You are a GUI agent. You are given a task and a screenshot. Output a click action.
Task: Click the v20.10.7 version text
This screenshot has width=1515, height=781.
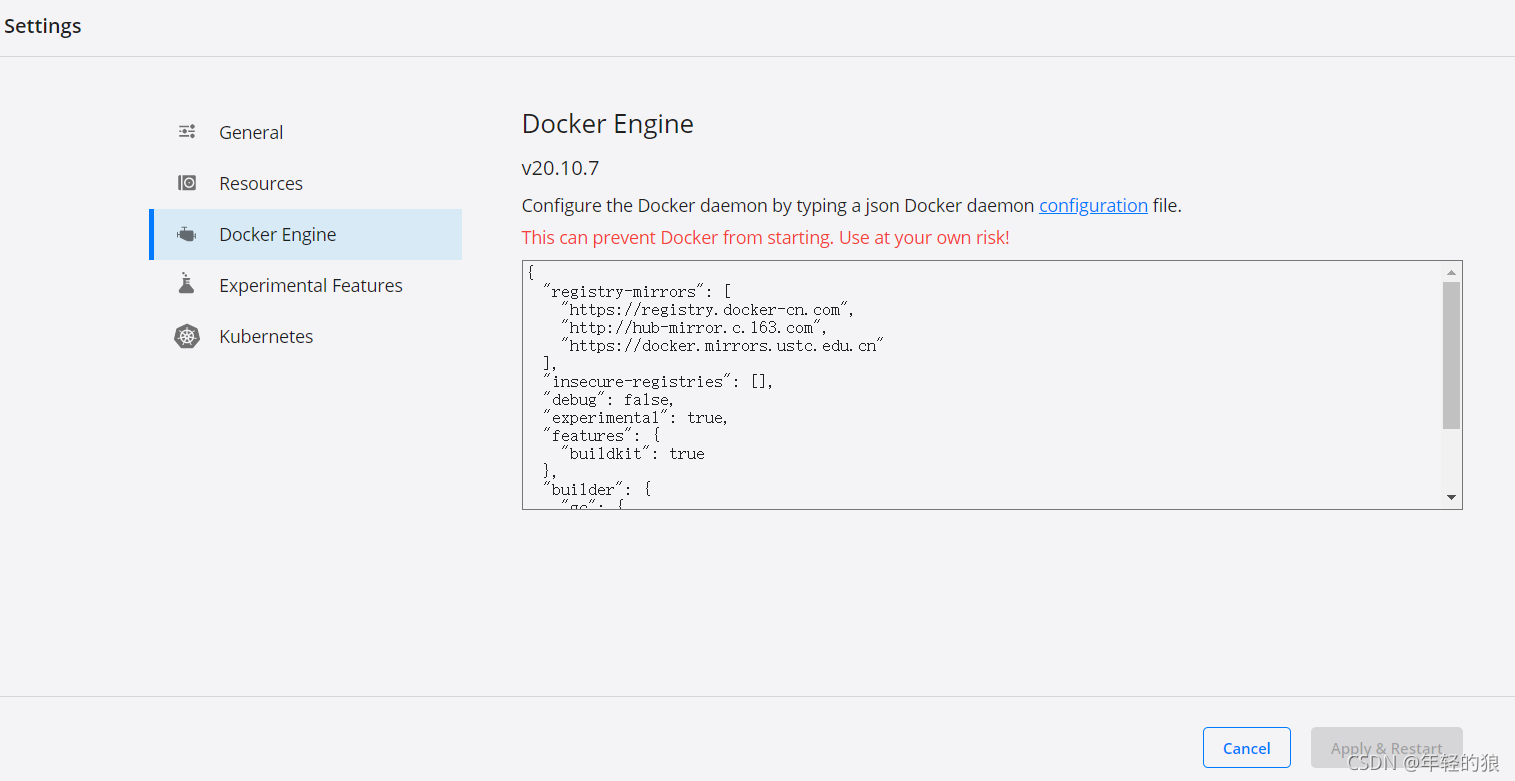[560, 168]
